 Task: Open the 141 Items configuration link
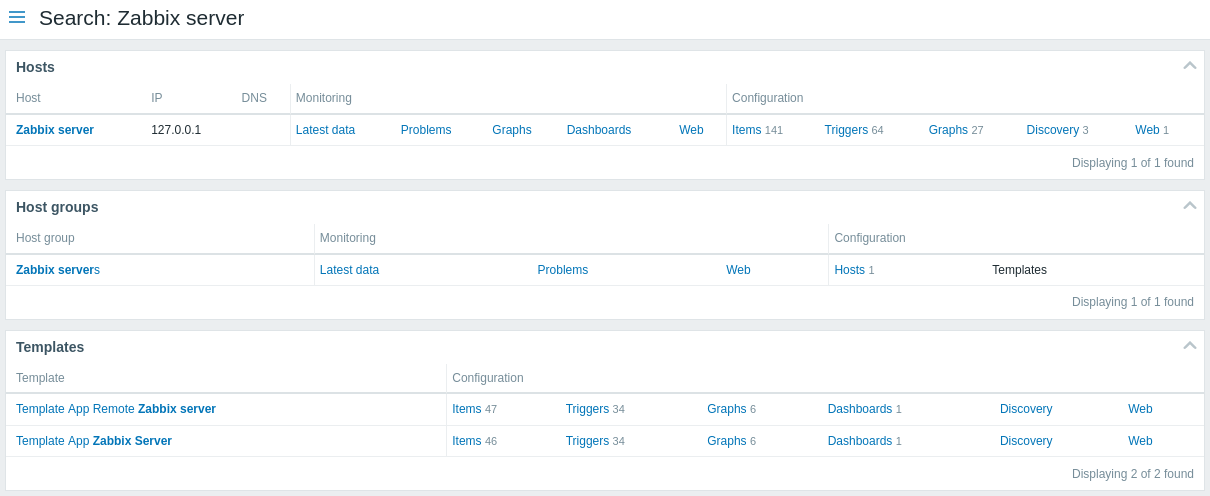tap(747, 130)
